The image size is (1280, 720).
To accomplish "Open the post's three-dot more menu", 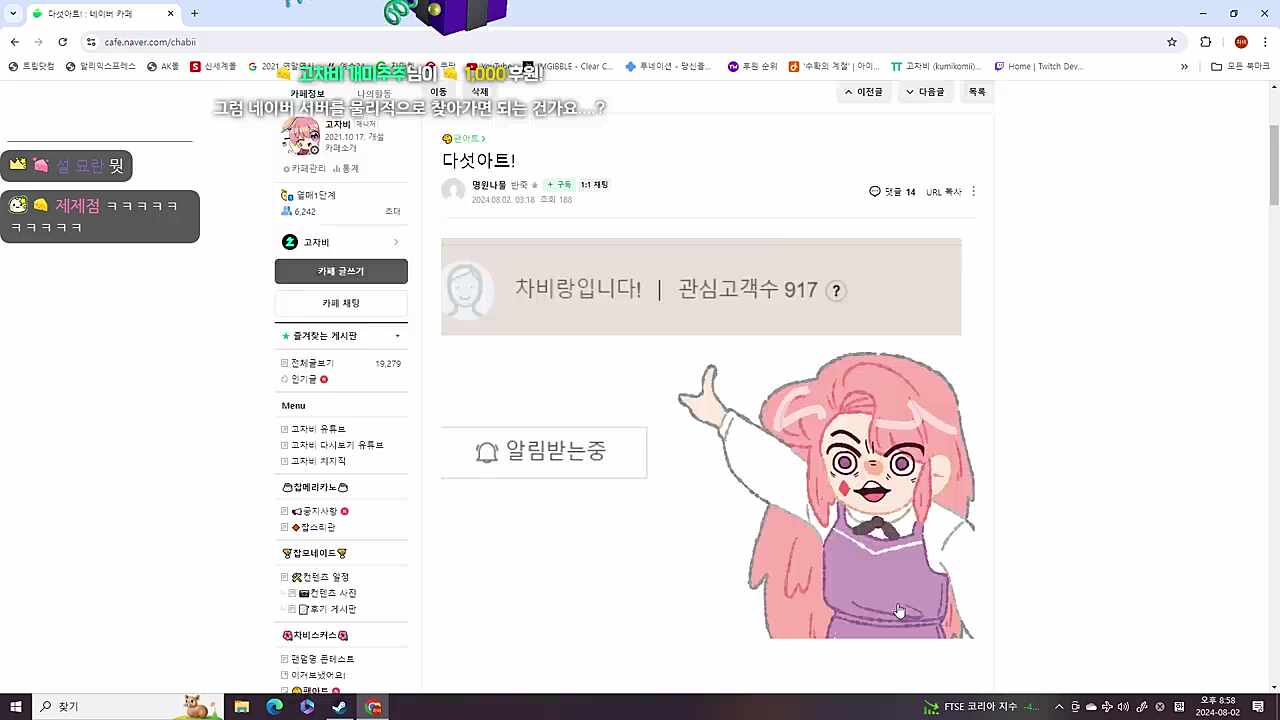I will (973, 191).
